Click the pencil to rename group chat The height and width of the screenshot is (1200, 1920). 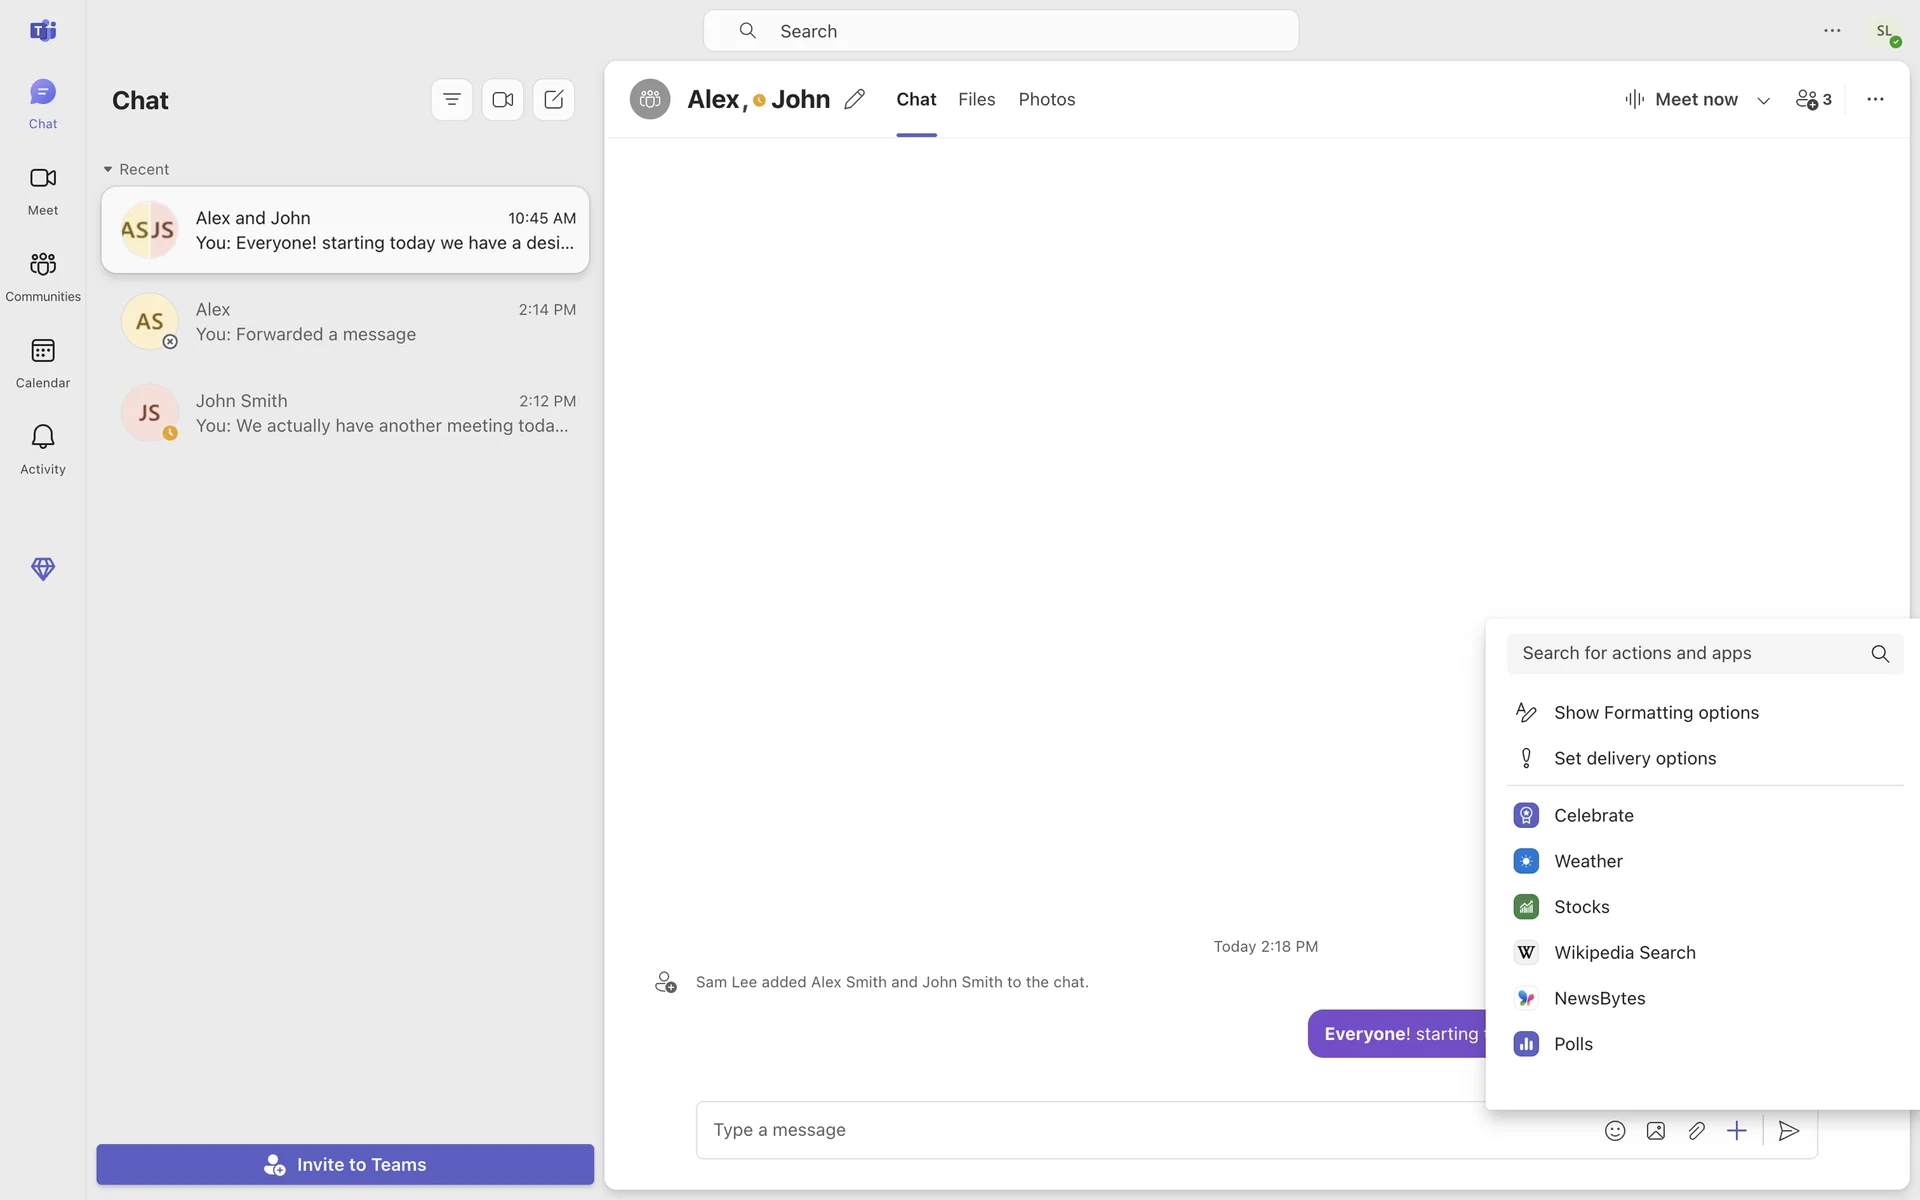click(854, 99)
